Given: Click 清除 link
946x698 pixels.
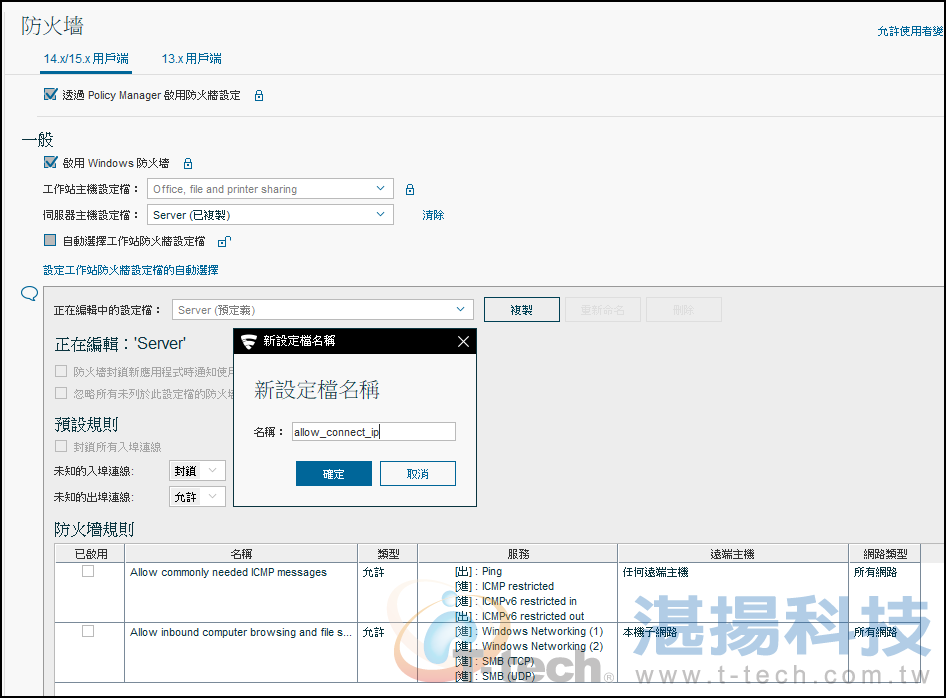Looking at the screenshot, I should [x=433, y=215].
